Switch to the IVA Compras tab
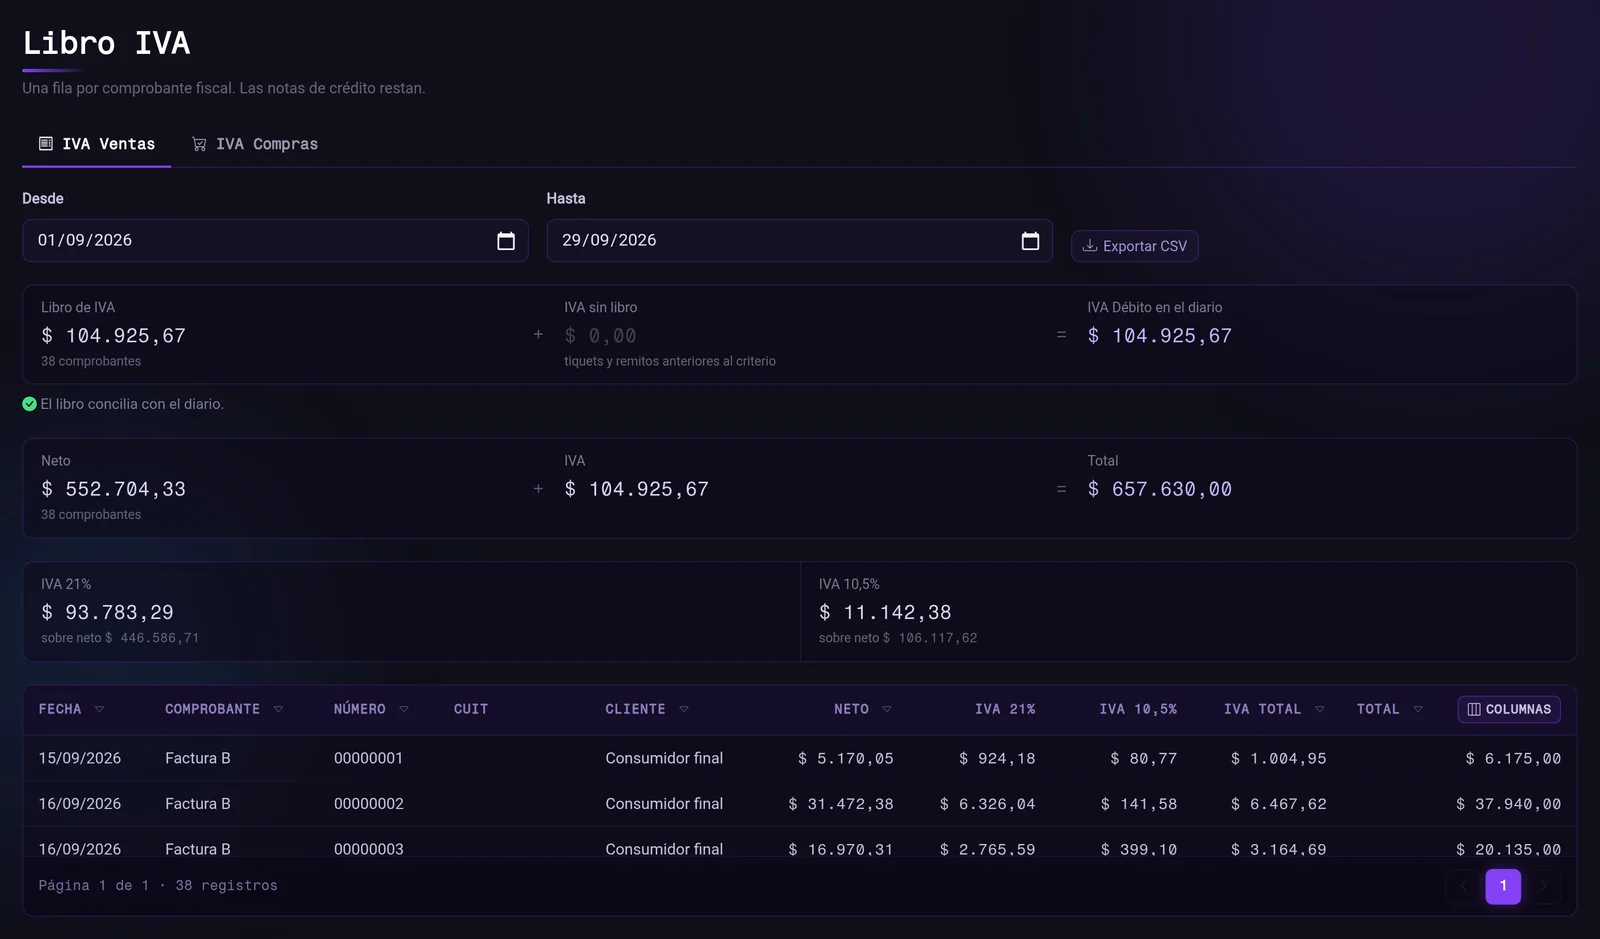 (255, 144)
